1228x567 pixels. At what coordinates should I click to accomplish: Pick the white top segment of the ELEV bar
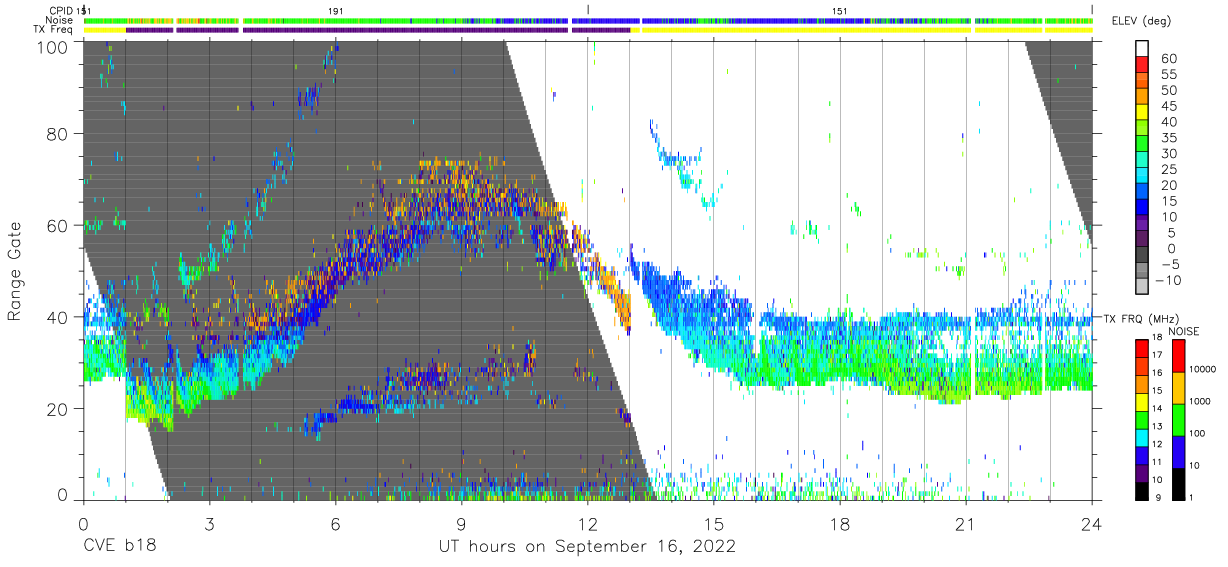(1143, 49)
